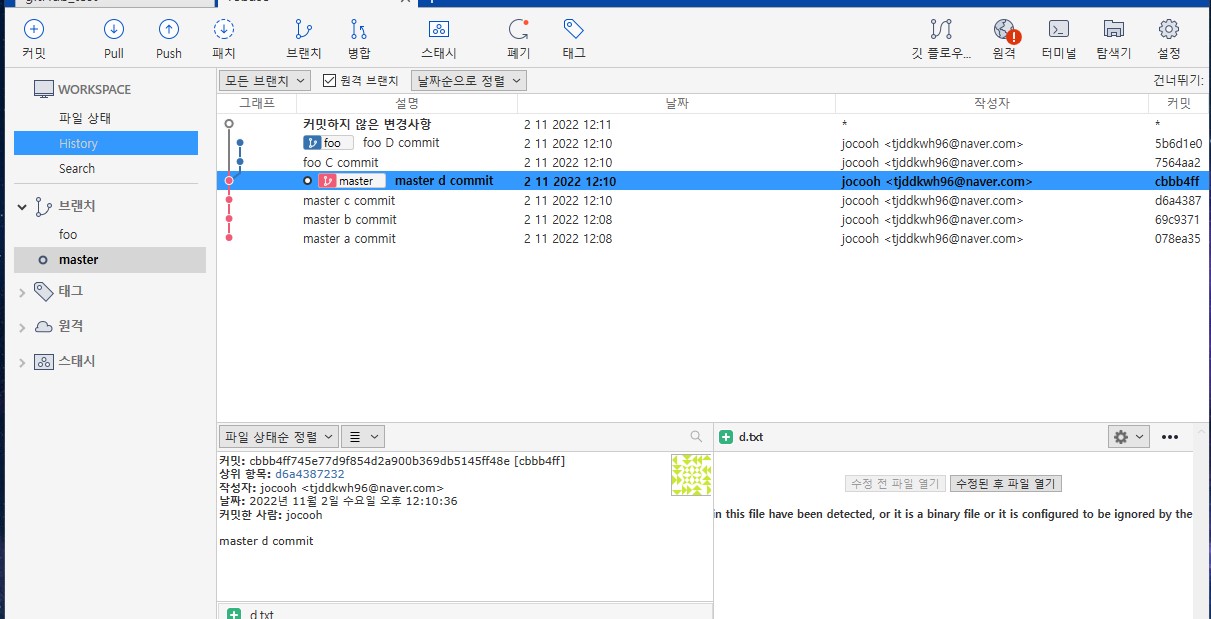Image resolution: width=1211 pixels, height=619 pixels.
Task: Collapse the 브랜치 section in sidebar
Action: (x=22, y=206)
